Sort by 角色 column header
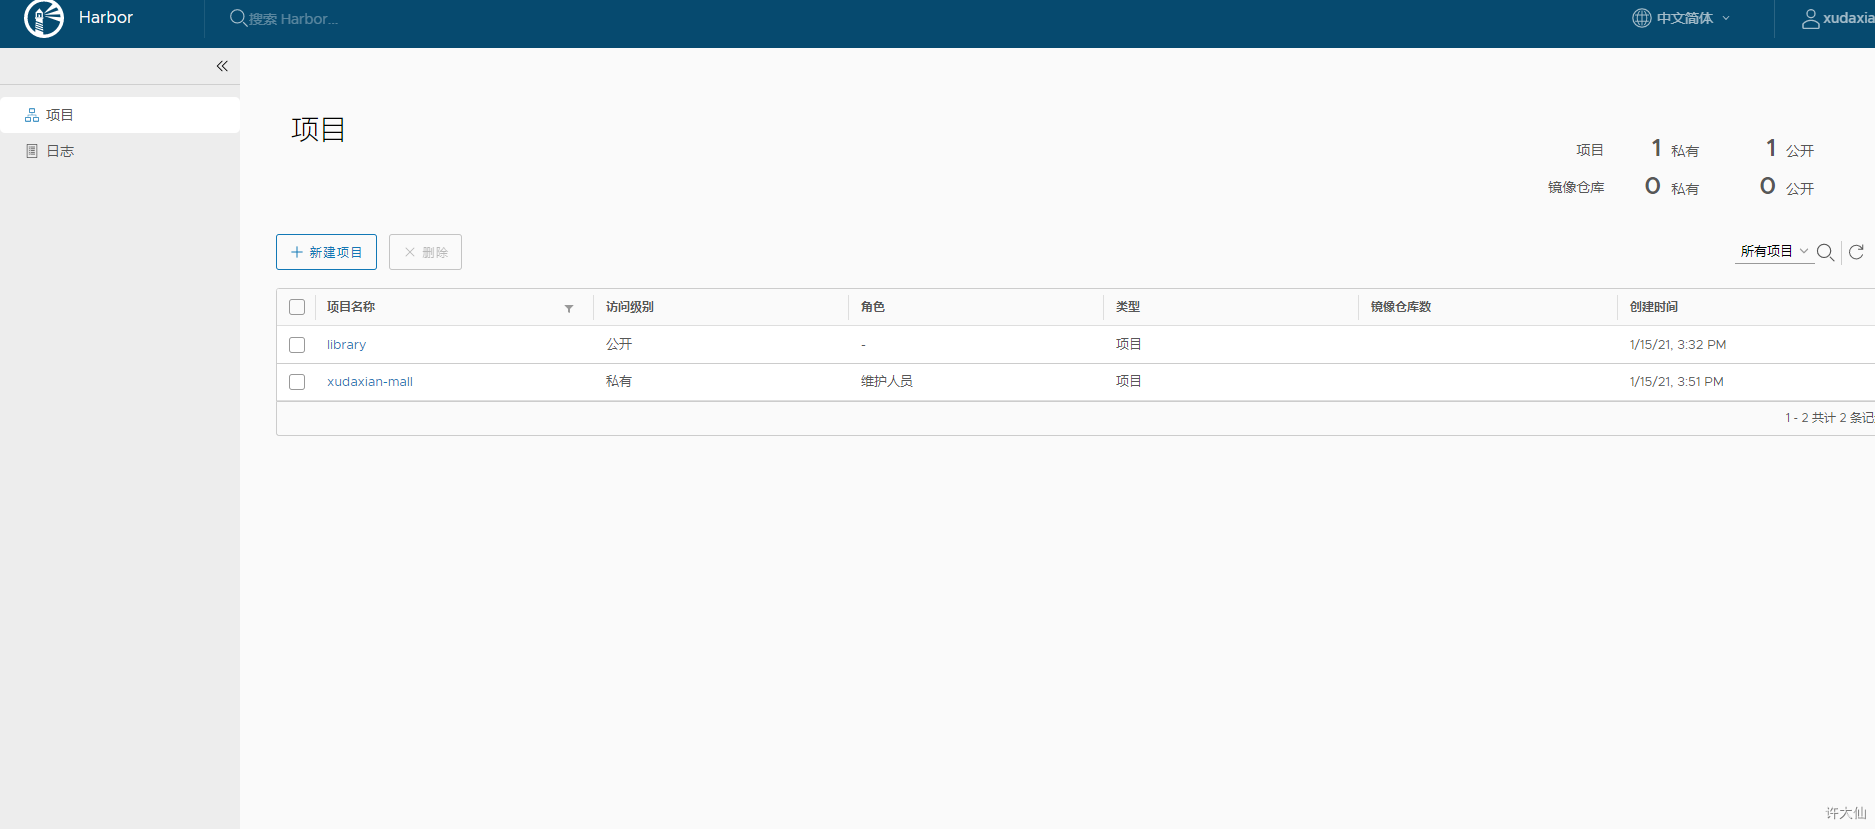The image size is (1875, 829). click(873, 307)
